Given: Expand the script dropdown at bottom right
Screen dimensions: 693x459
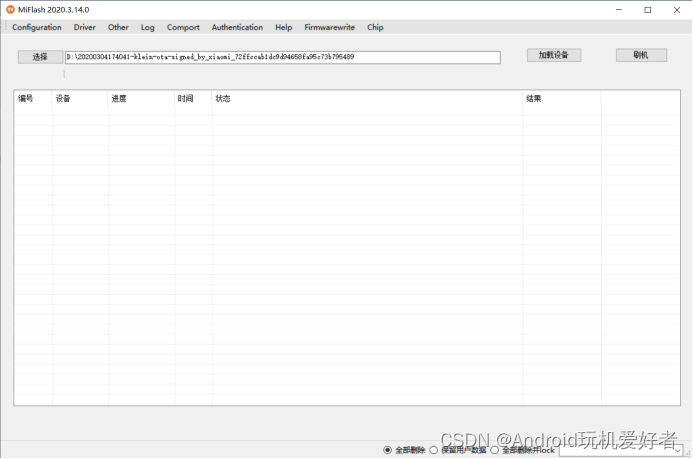Looking at the screenshot, I should (678, 451).
